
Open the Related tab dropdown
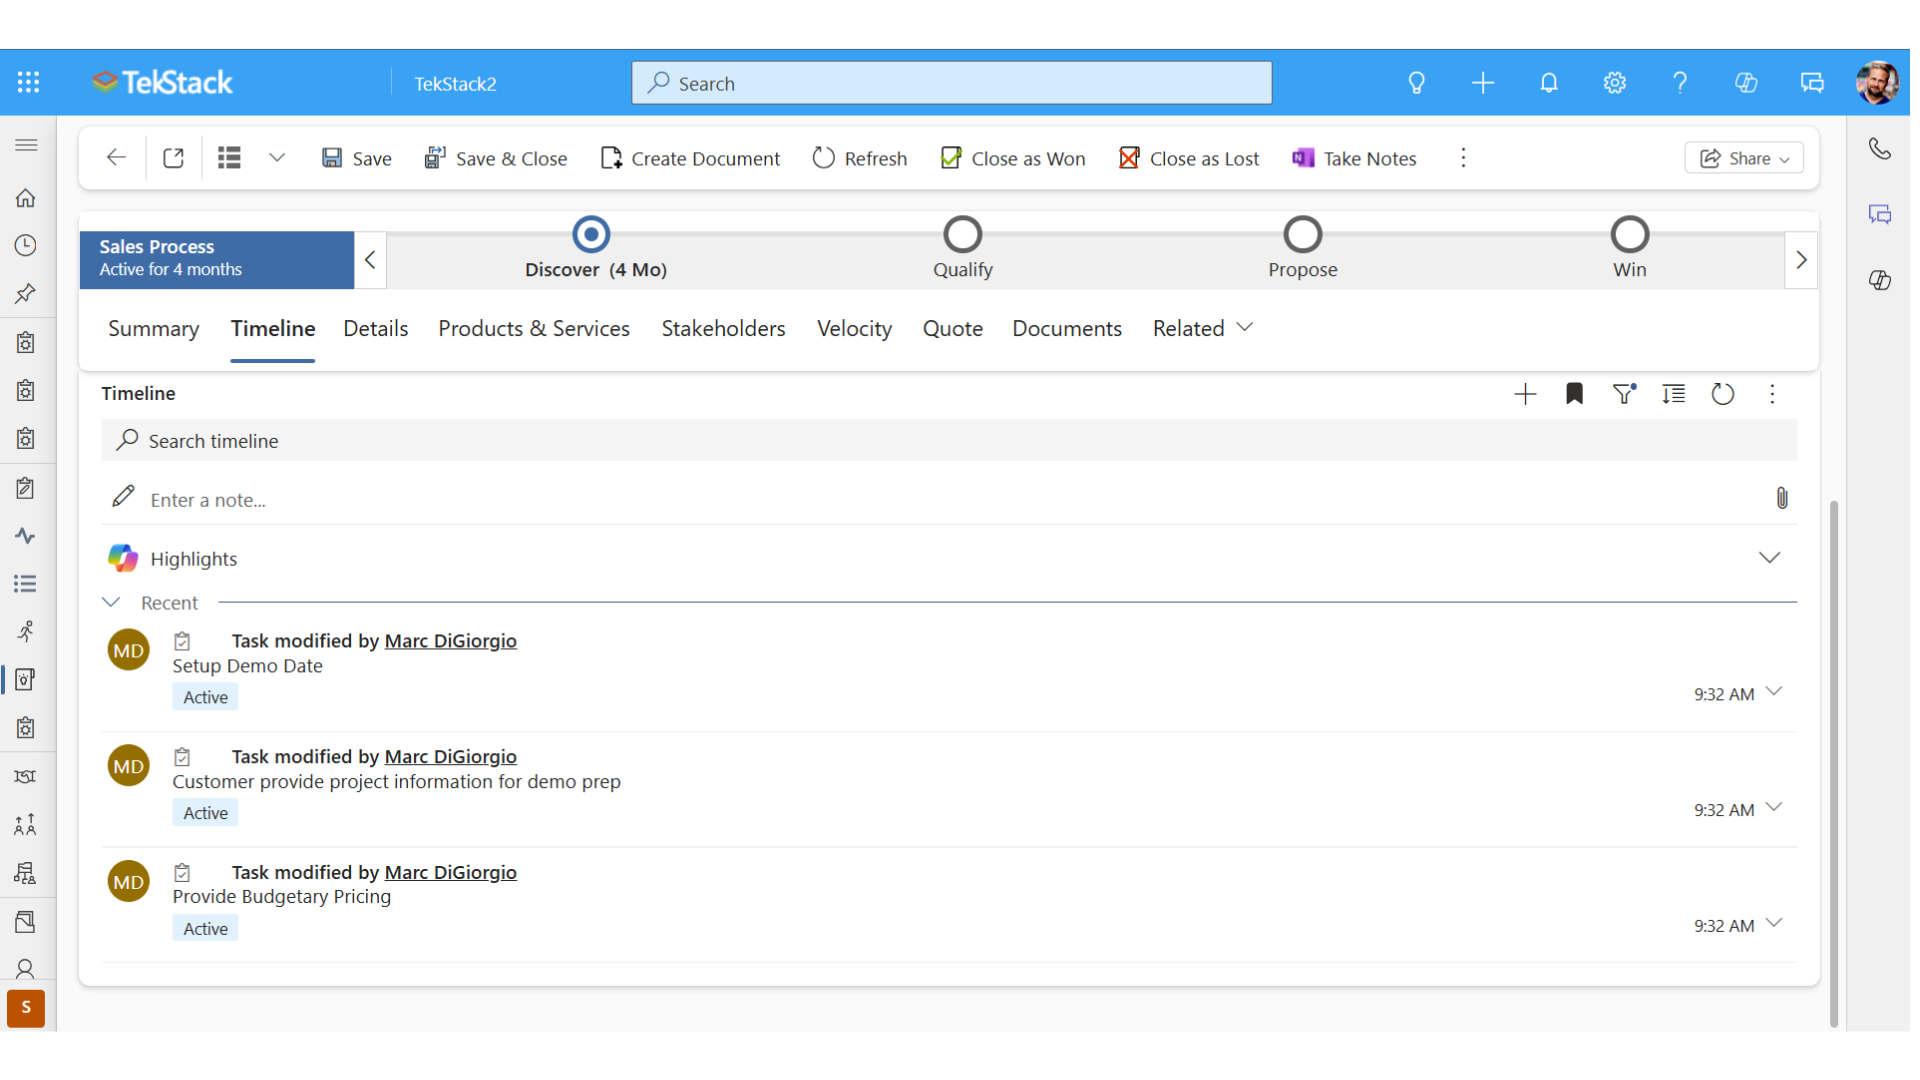[x=1202, y=328]
